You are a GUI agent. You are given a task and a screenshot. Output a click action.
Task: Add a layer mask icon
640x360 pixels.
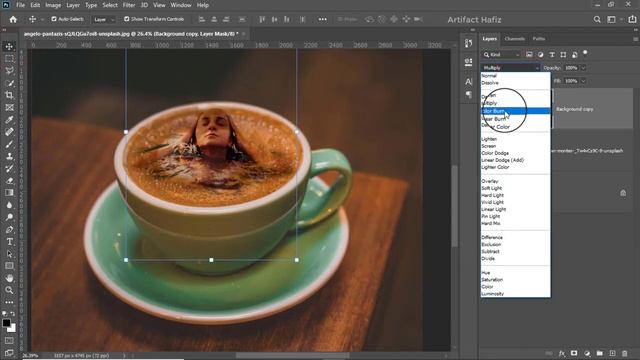(574, 353)
